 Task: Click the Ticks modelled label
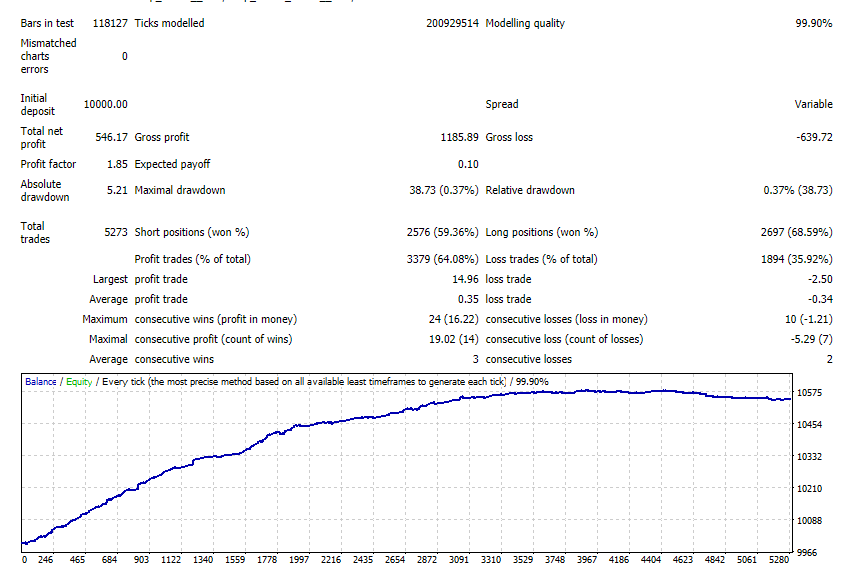[x=169, y=23]
